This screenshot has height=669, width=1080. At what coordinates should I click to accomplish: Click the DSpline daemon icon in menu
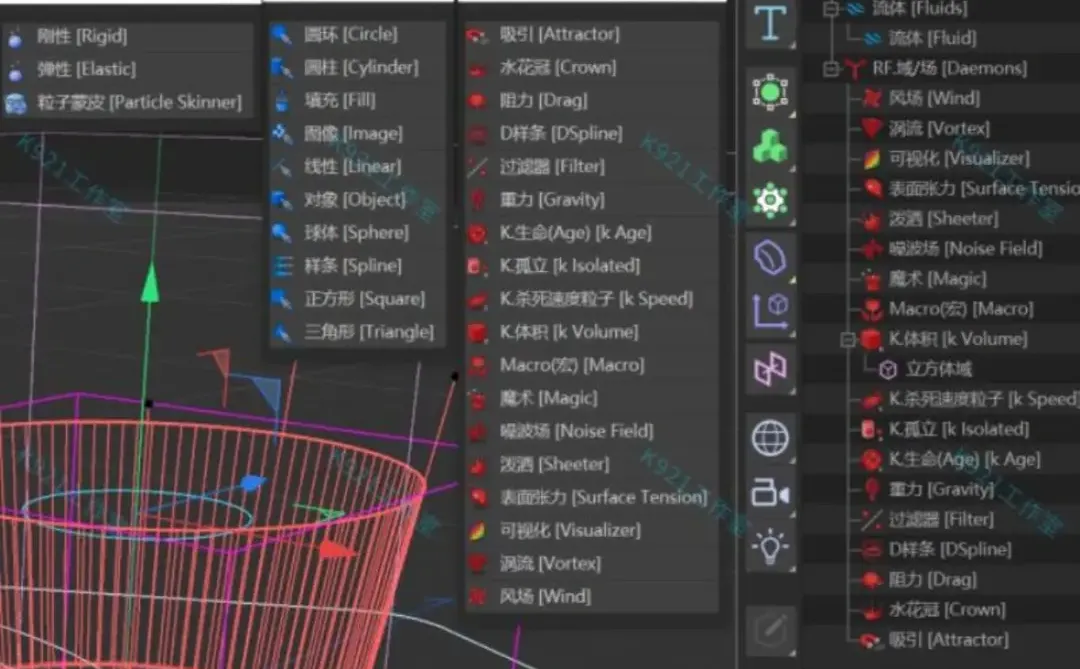[477, 134]
